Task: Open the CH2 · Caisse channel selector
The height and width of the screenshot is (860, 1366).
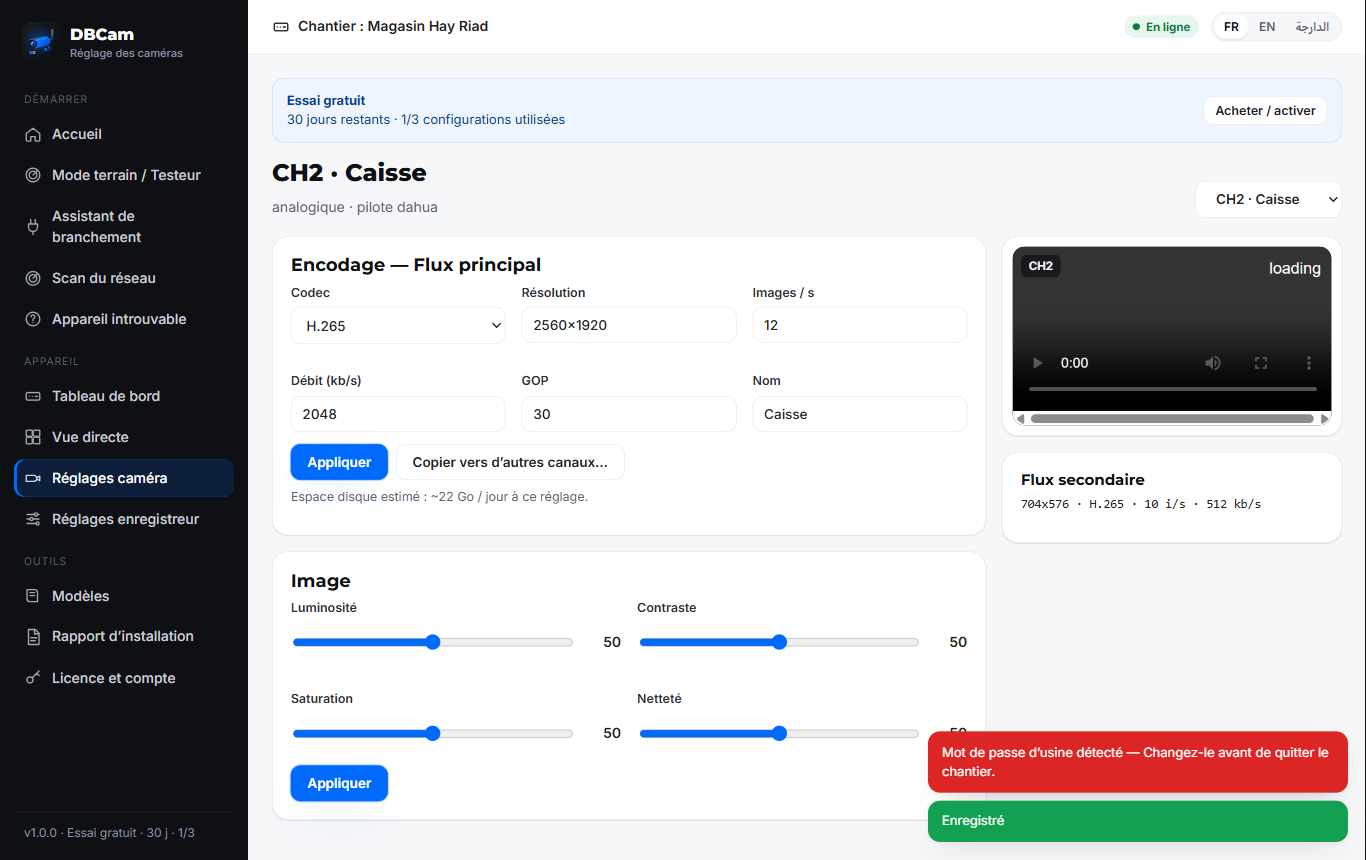Action: 1269,199
